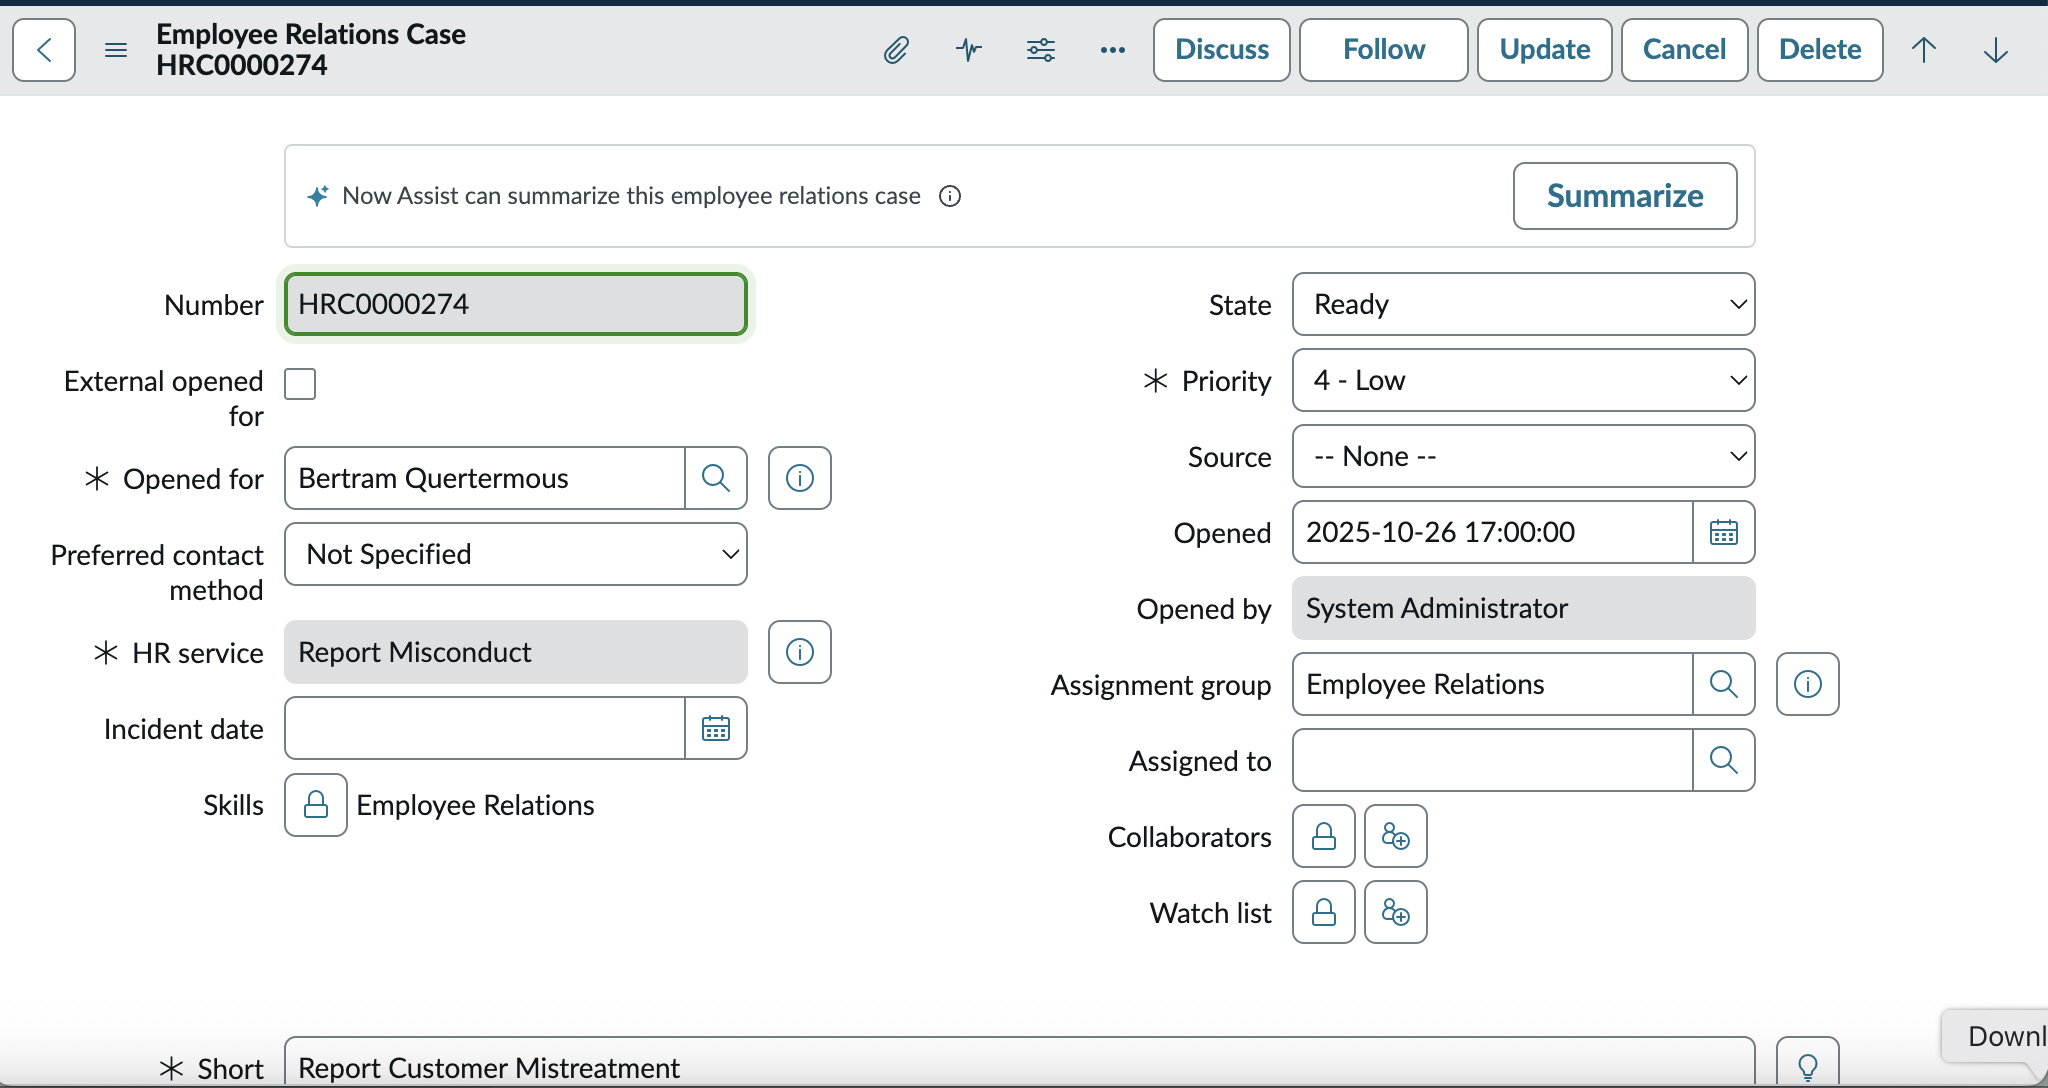
Task: Open the personalize form sliders icon
Action: [x=1041, y=50]
